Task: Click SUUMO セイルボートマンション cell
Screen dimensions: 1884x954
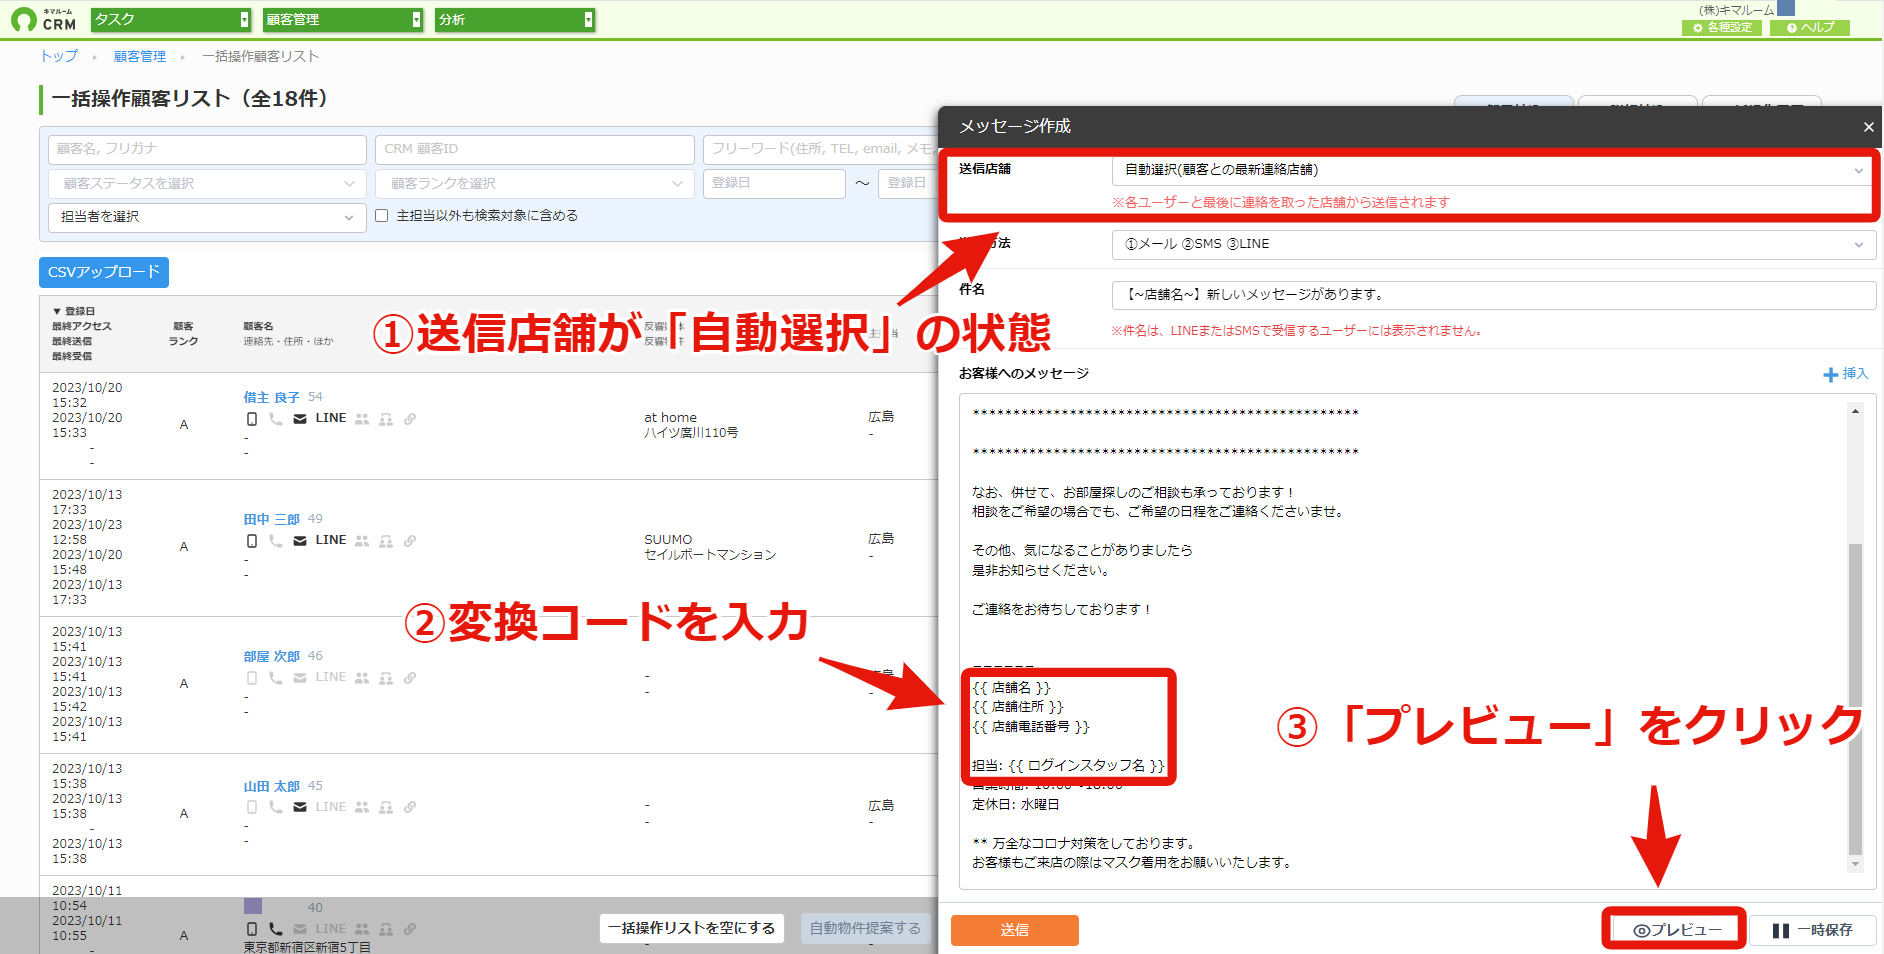Action: coord(710,547)
